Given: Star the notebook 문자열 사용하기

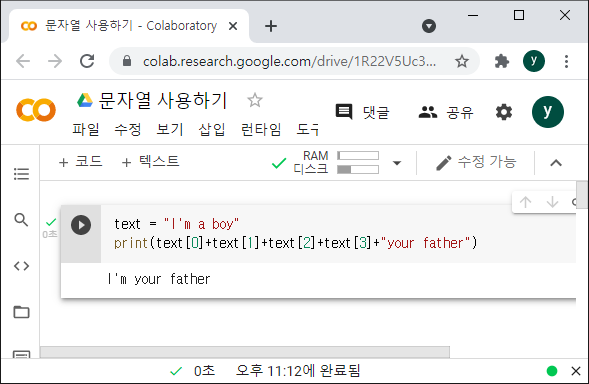Looking at the screenshot, I should (x=255, y=100).
